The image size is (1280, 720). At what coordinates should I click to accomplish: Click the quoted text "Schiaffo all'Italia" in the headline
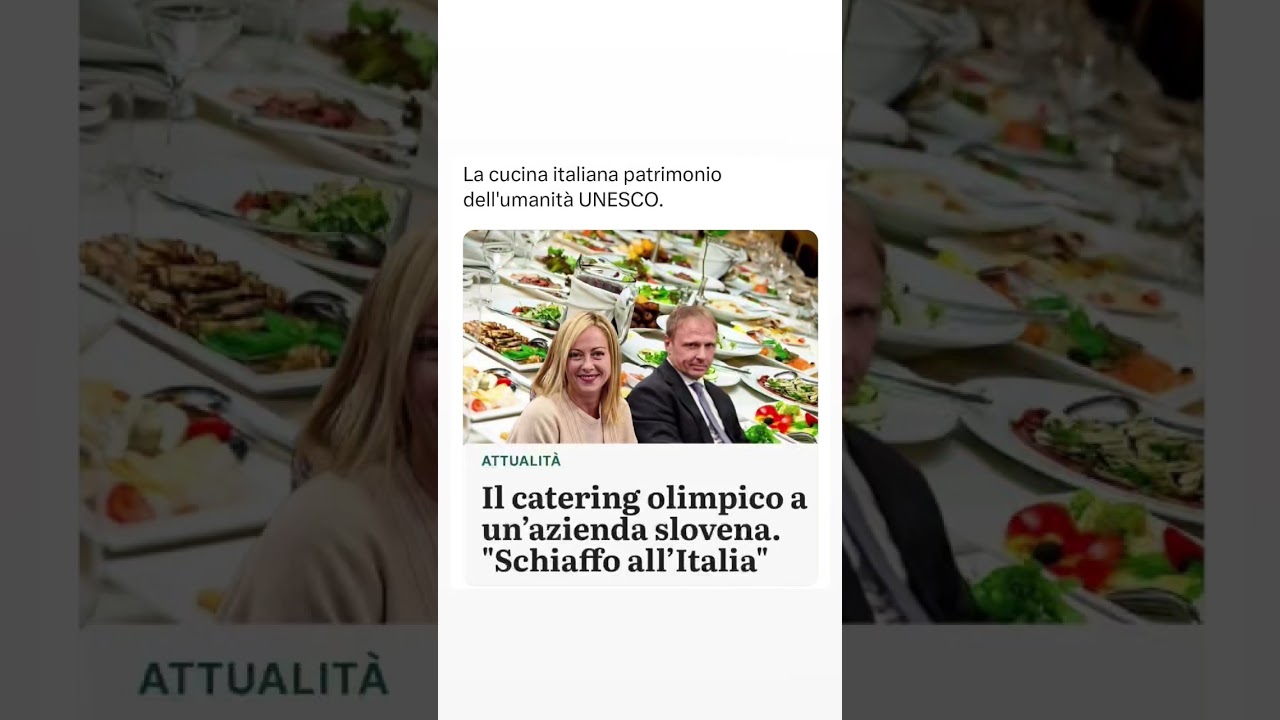[x=625, y=561]
